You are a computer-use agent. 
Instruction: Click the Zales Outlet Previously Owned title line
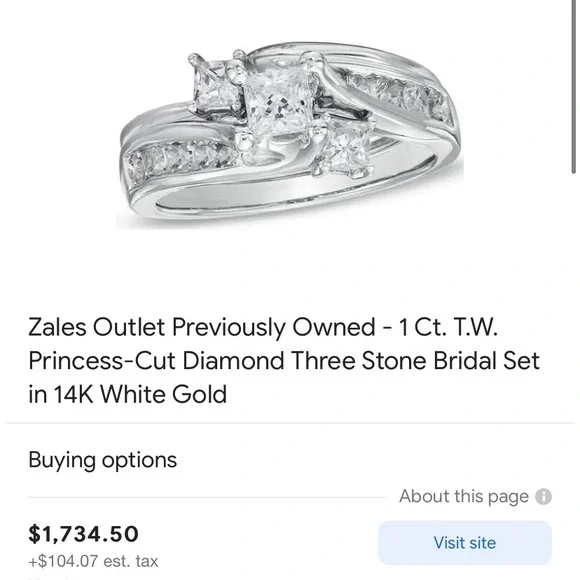pos(263,327)
